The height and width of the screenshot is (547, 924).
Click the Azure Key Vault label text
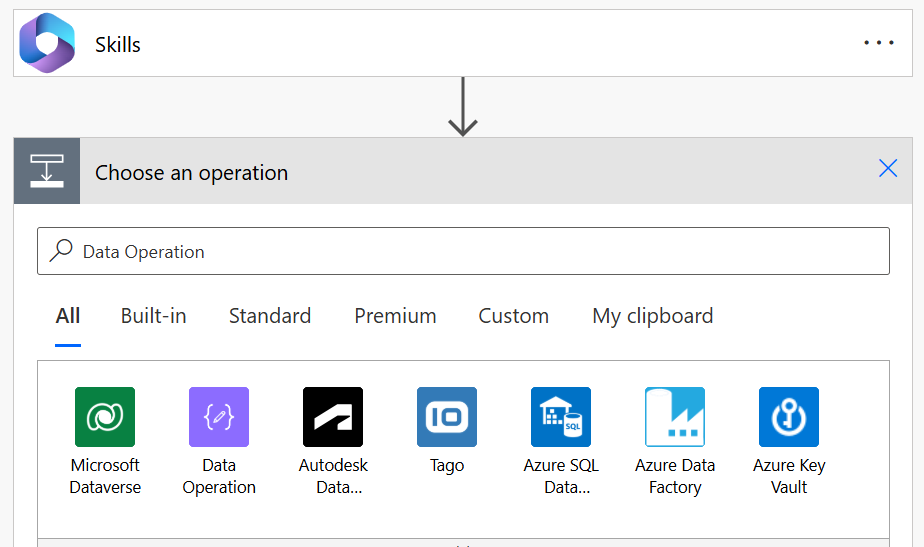[789, 476]
